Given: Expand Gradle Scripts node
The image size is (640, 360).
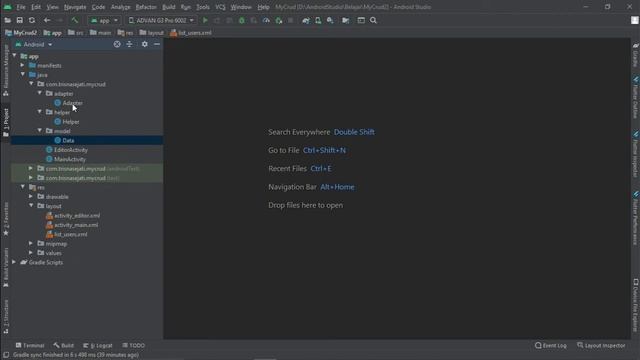Looking at the screenshot, I should coord(15,262).
